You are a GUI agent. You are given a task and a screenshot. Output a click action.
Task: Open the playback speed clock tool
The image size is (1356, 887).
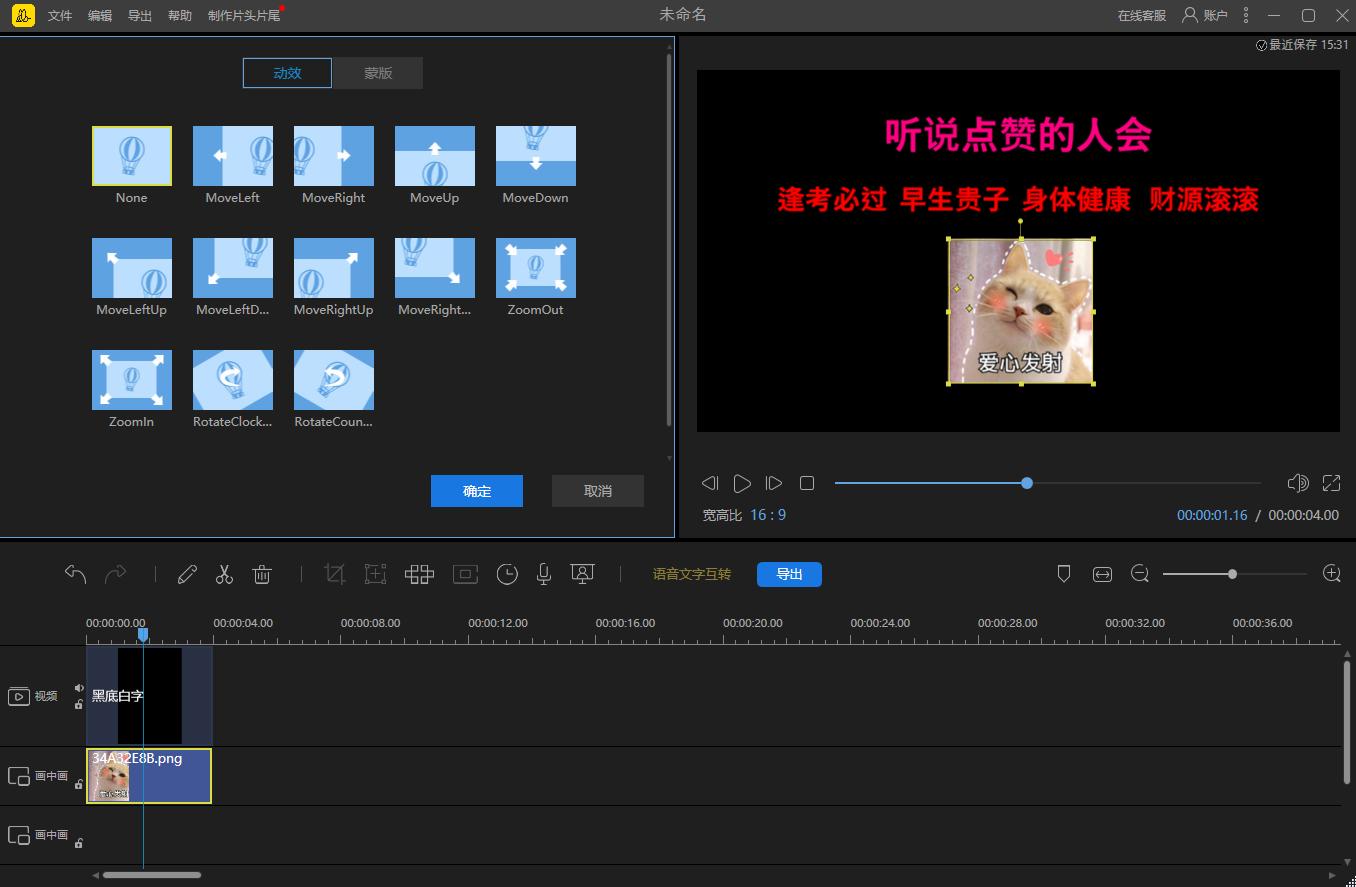click(507, 574)
